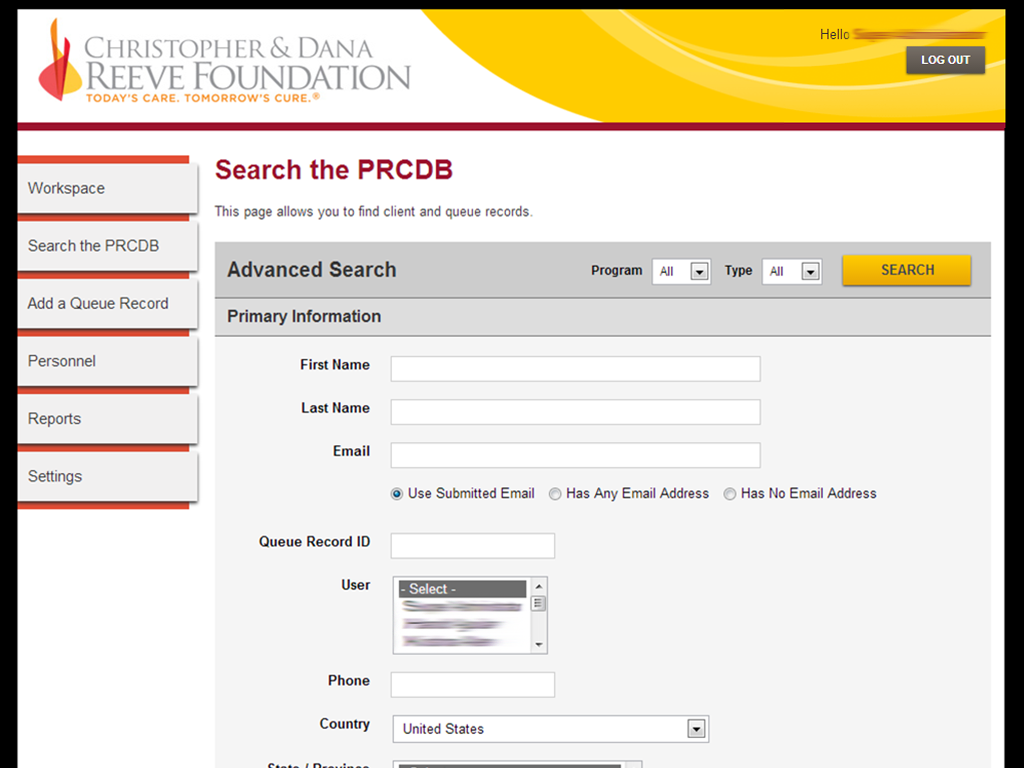This screenshot has width=1024, height=768.
Task: Navigate to Workspace in the sidebar
Action: (x=66, y=188)
